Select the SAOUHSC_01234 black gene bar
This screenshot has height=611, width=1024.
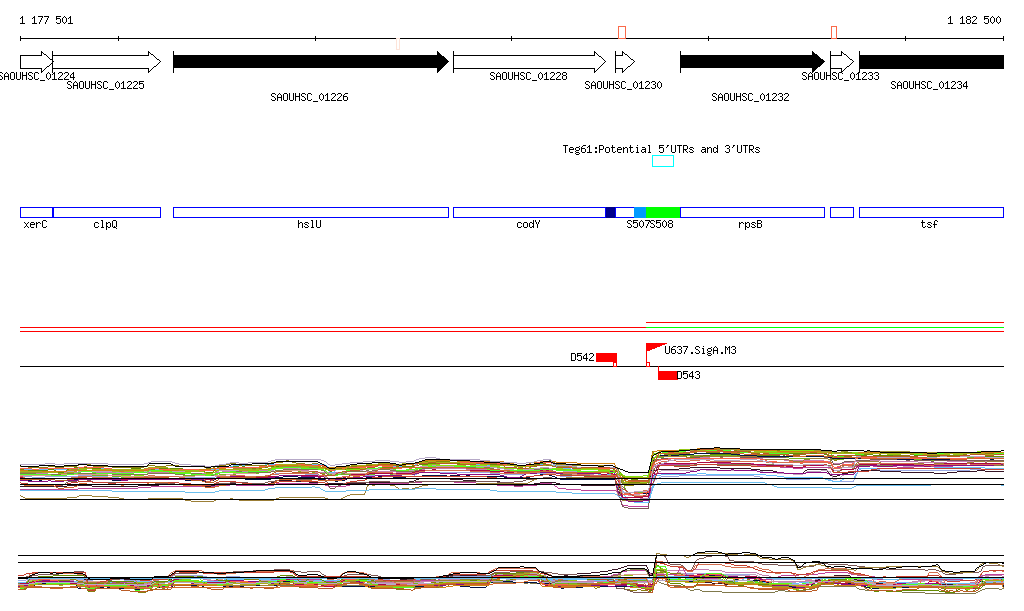point(930,62)
